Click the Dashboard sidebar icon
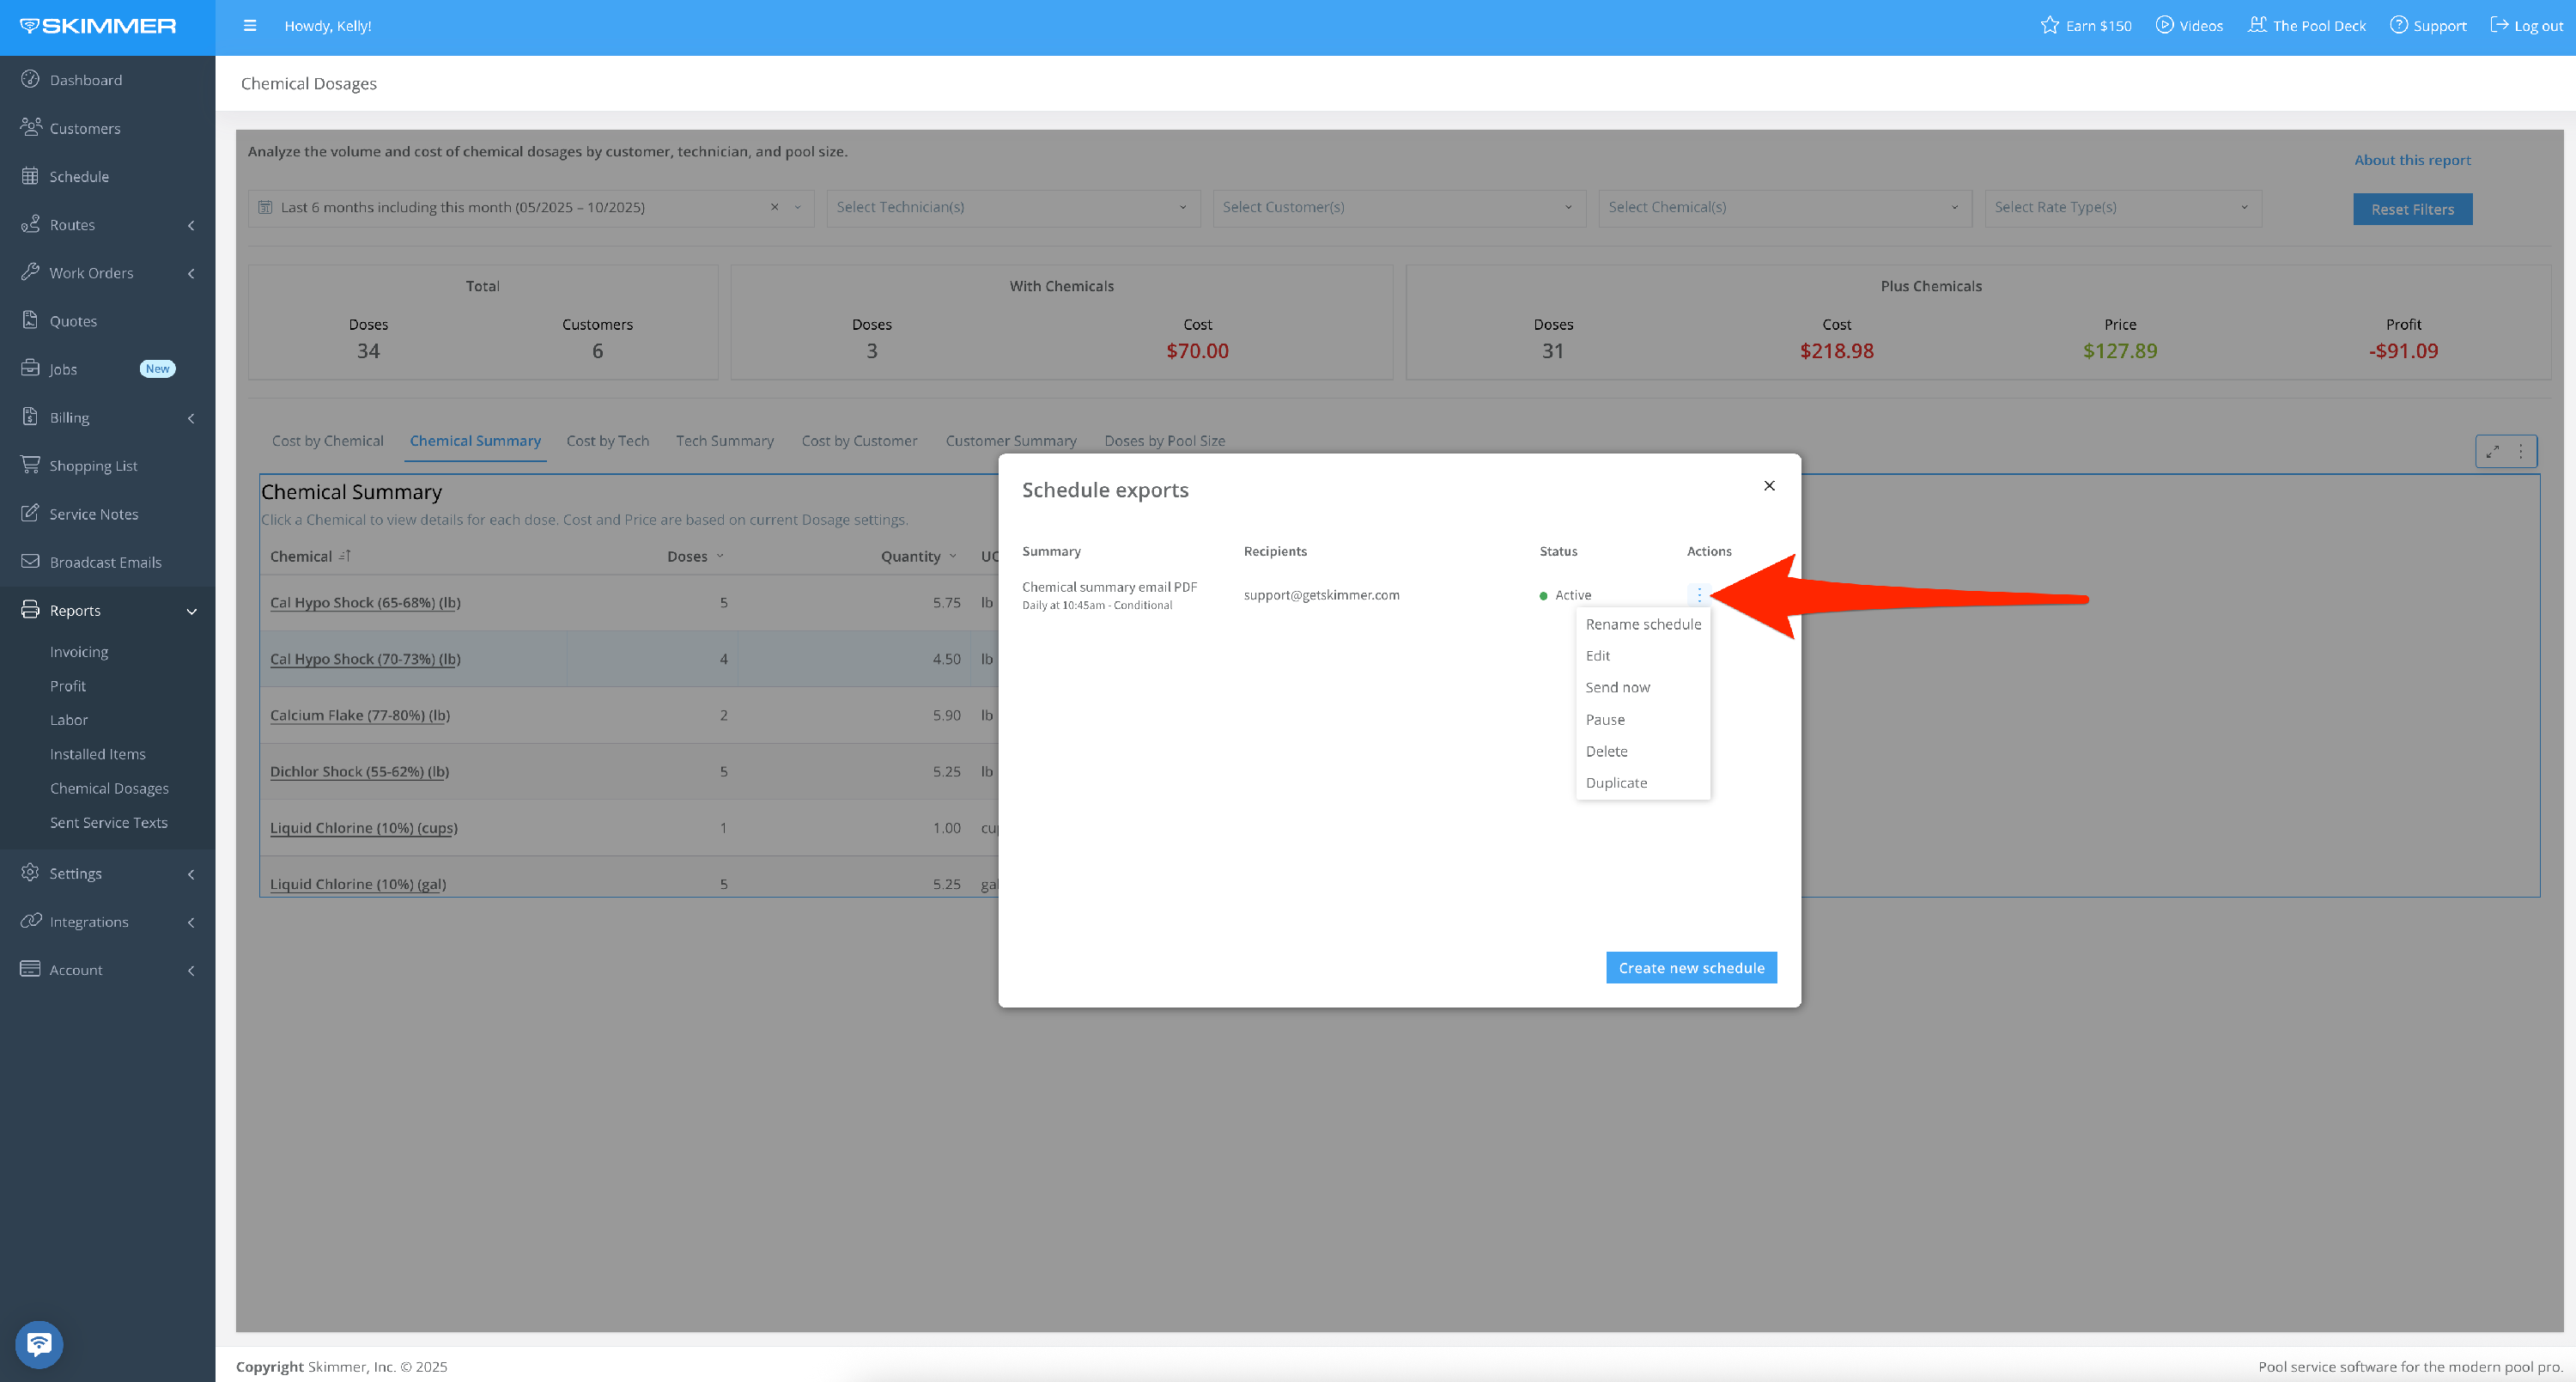 (x=31, y=79)
